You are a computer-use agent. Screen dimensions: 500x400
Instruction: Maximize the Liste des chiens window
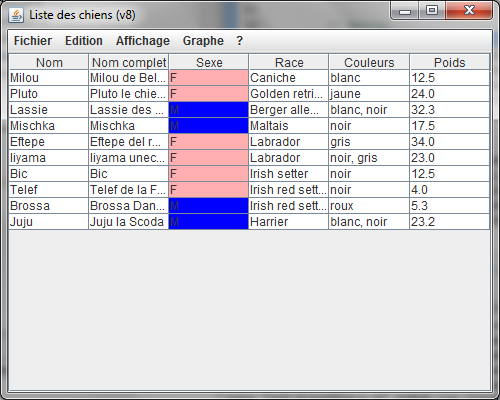tap(432, 10)
